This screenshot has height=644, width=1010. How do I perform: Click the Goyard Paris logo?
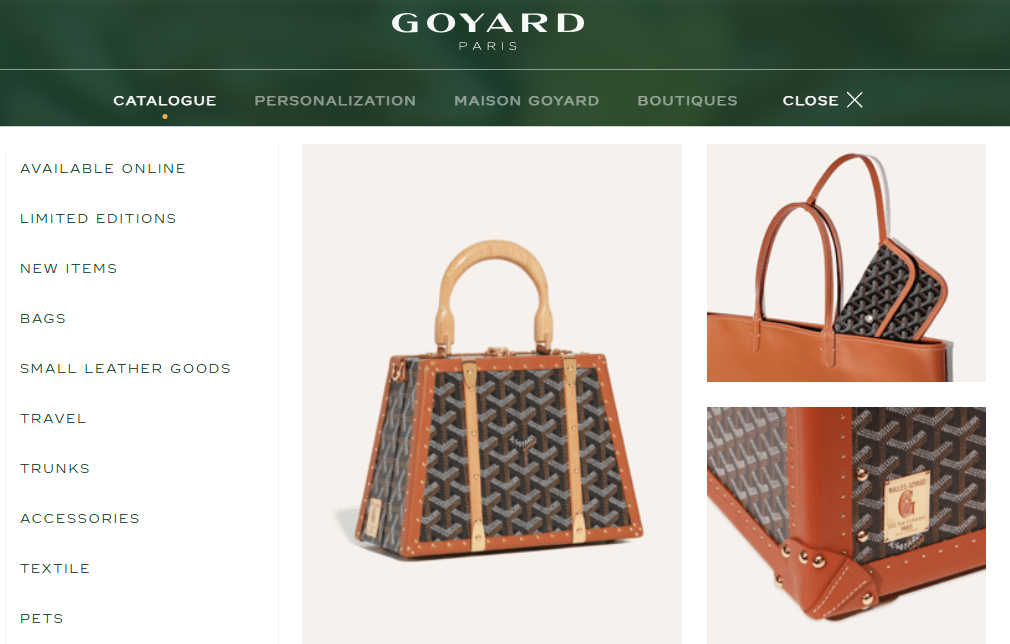click(488, 31)
